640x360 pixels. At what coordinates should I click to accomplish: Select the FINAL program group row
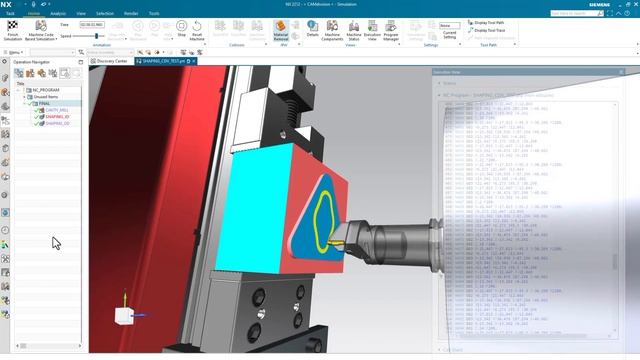pos(48,104)
